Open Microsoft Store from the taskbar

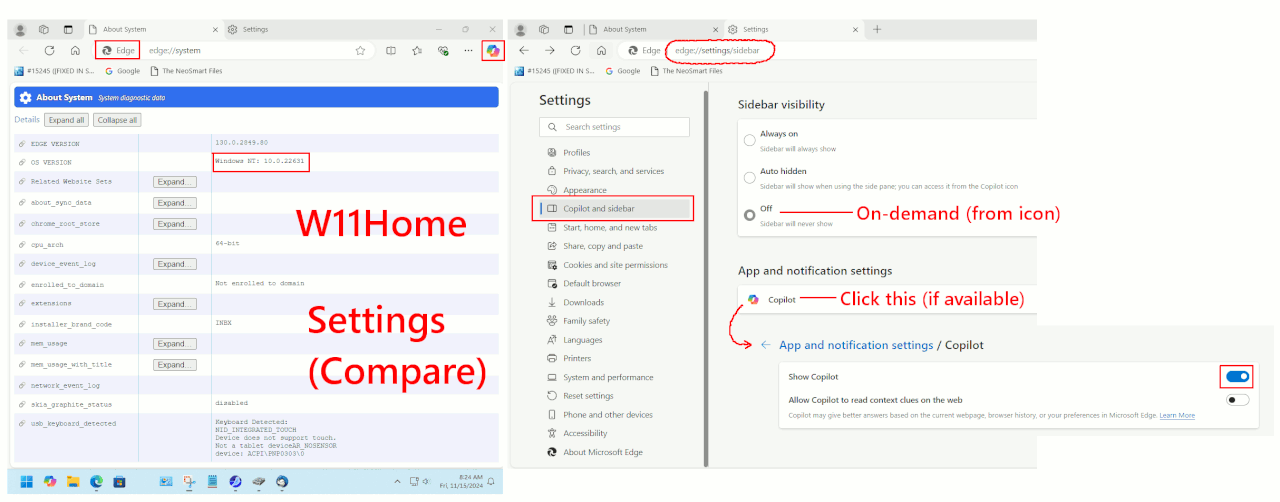120,482
